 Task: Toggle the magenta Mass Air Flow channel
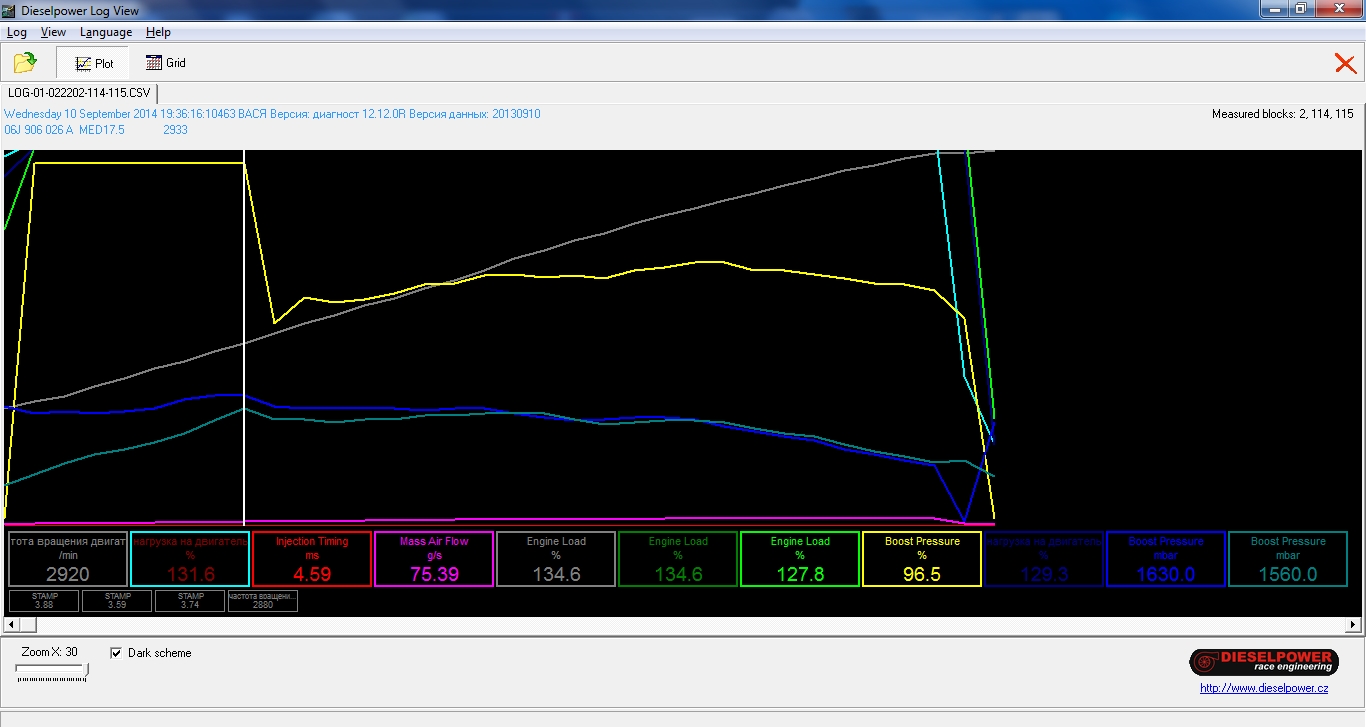434,559
